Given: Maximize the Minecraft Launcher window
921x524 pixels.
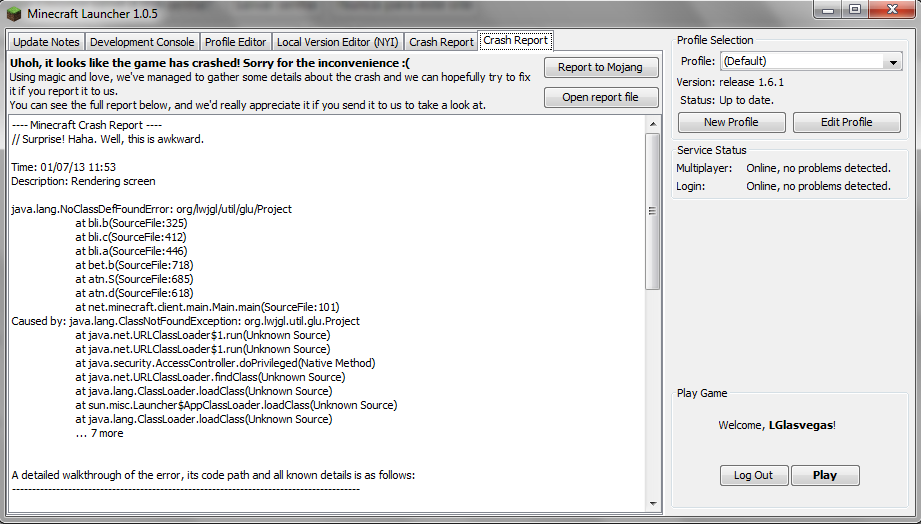Looking at the screenshot, I should tap(855, 9).
